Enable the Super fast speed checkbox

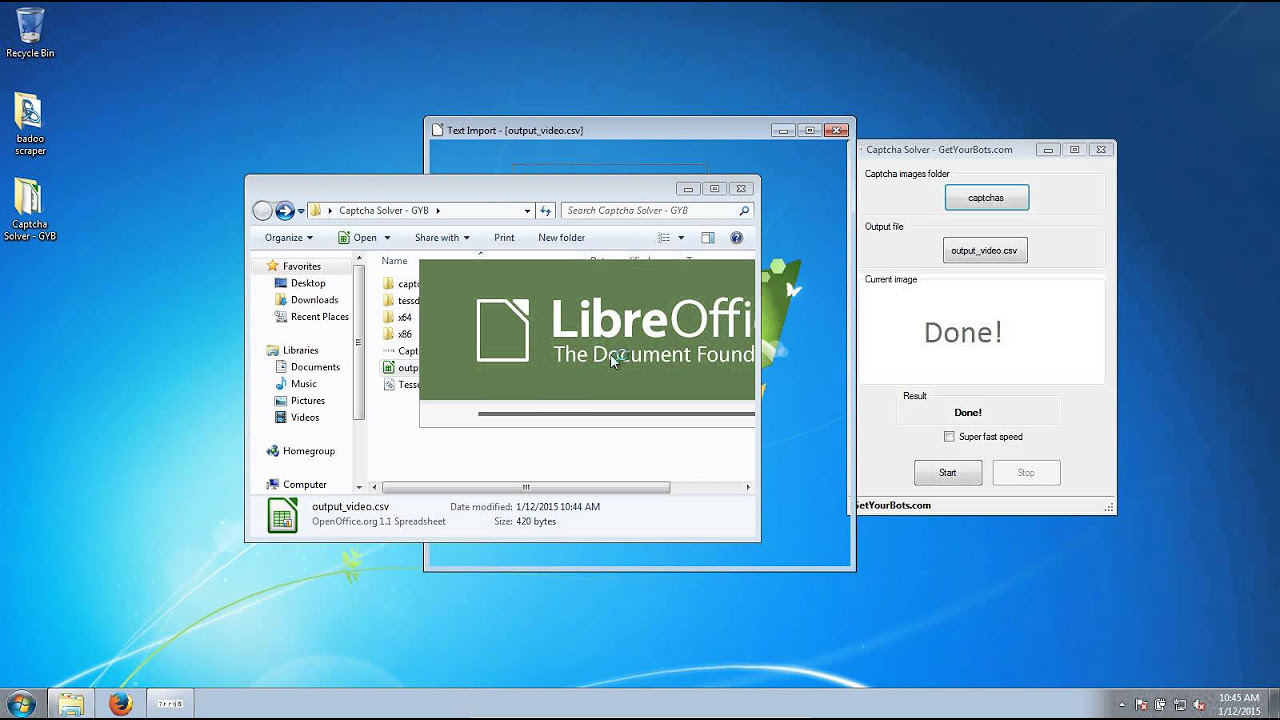949,437
